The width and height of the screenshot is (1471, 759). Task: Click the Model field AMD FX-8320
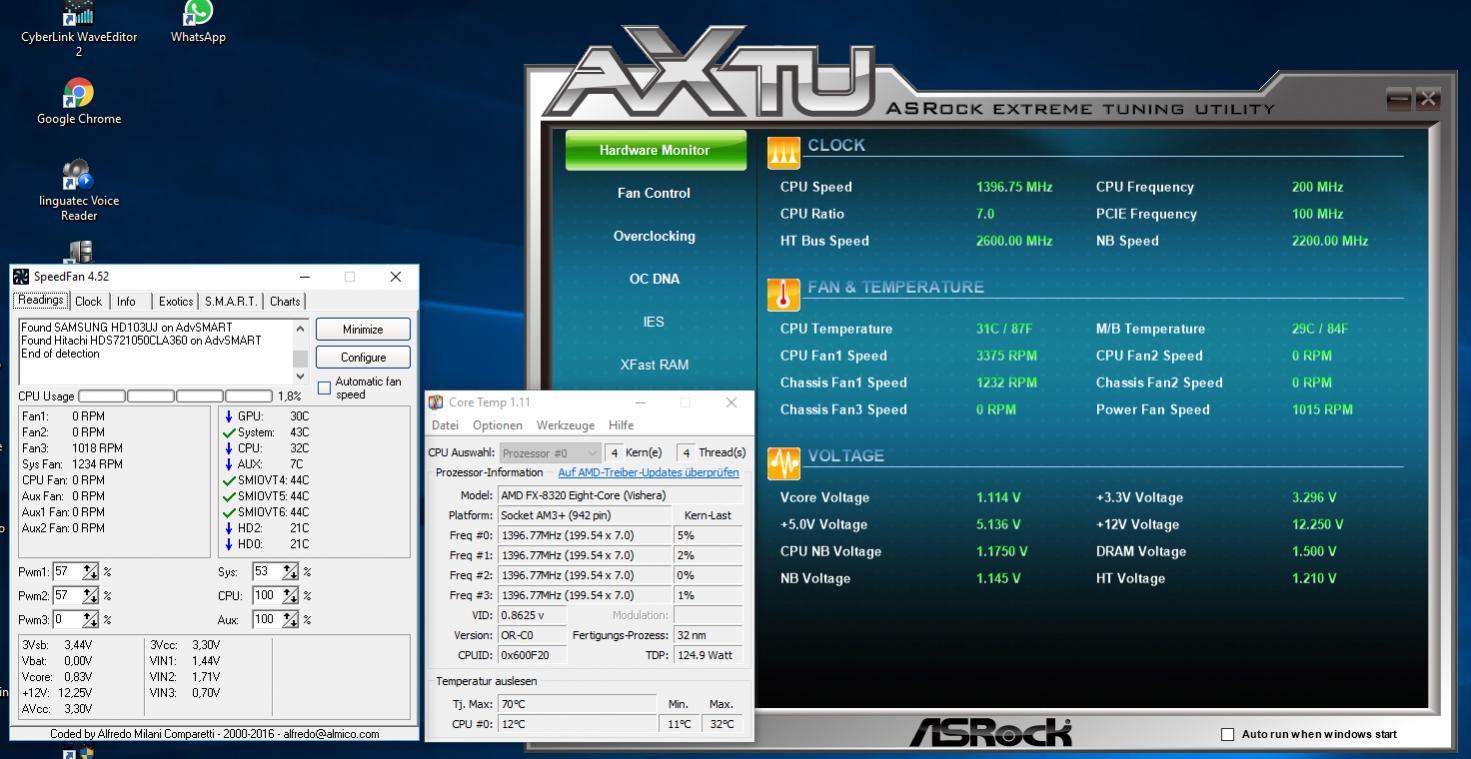620,495
